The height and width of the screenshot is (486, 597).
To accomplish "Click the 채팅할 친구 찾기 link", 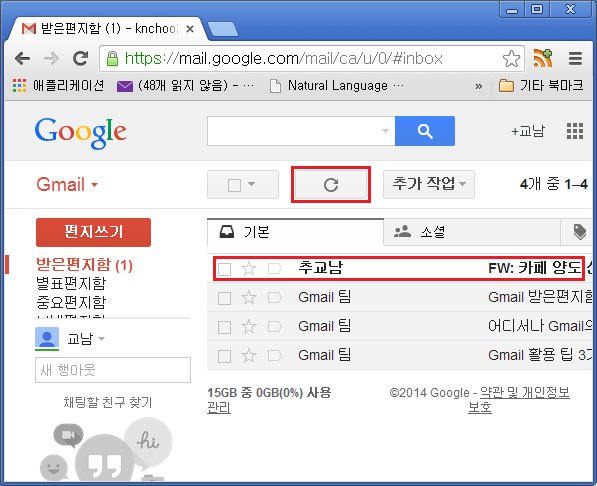I will pos(107,402).
